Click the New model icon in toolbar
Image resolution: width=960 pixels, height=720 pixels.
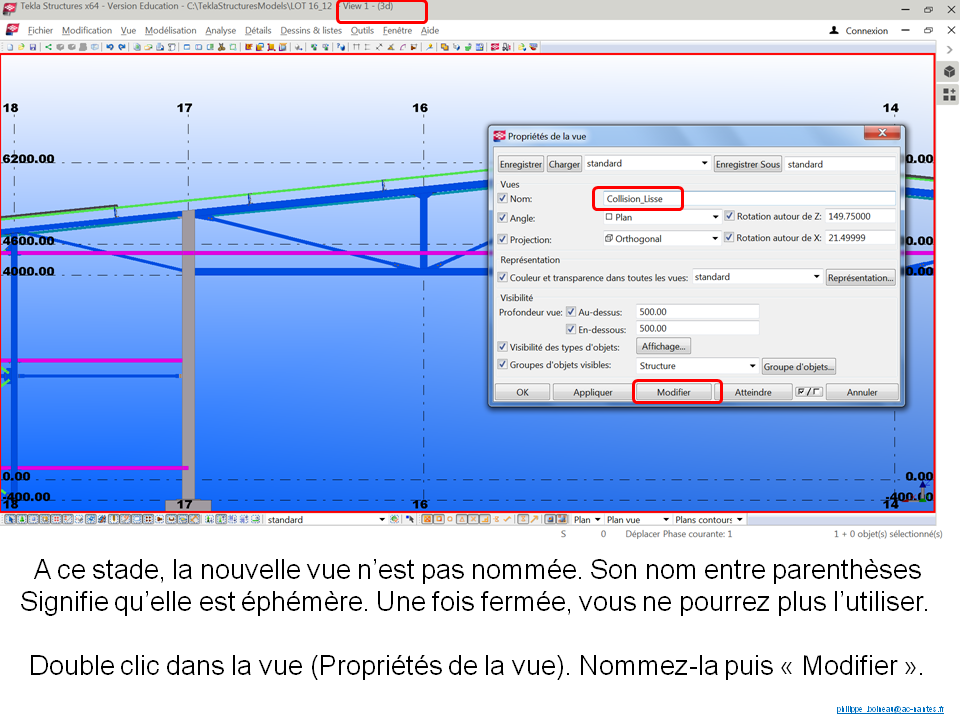[10, 47]
